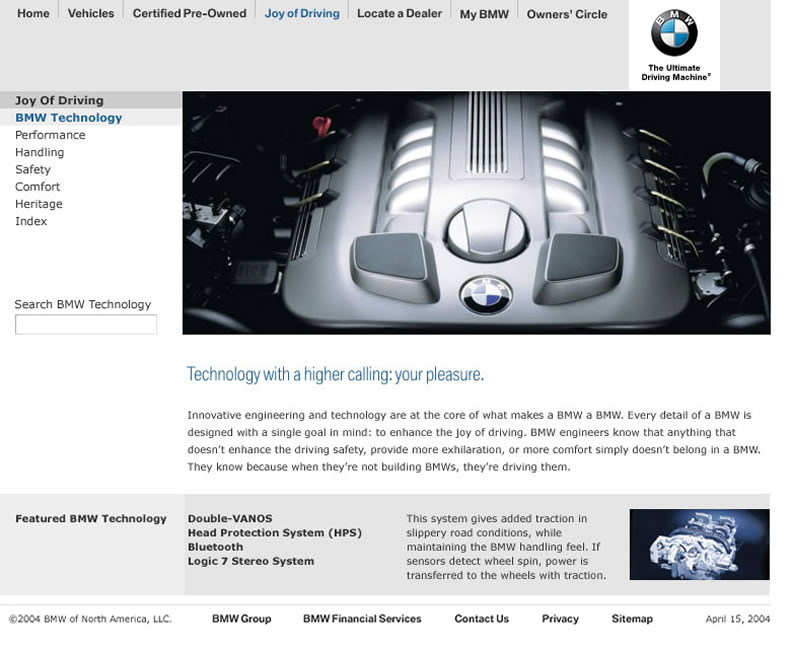
Task: Open the Logic 7 Stereo System link
Action: pos(251,561)
